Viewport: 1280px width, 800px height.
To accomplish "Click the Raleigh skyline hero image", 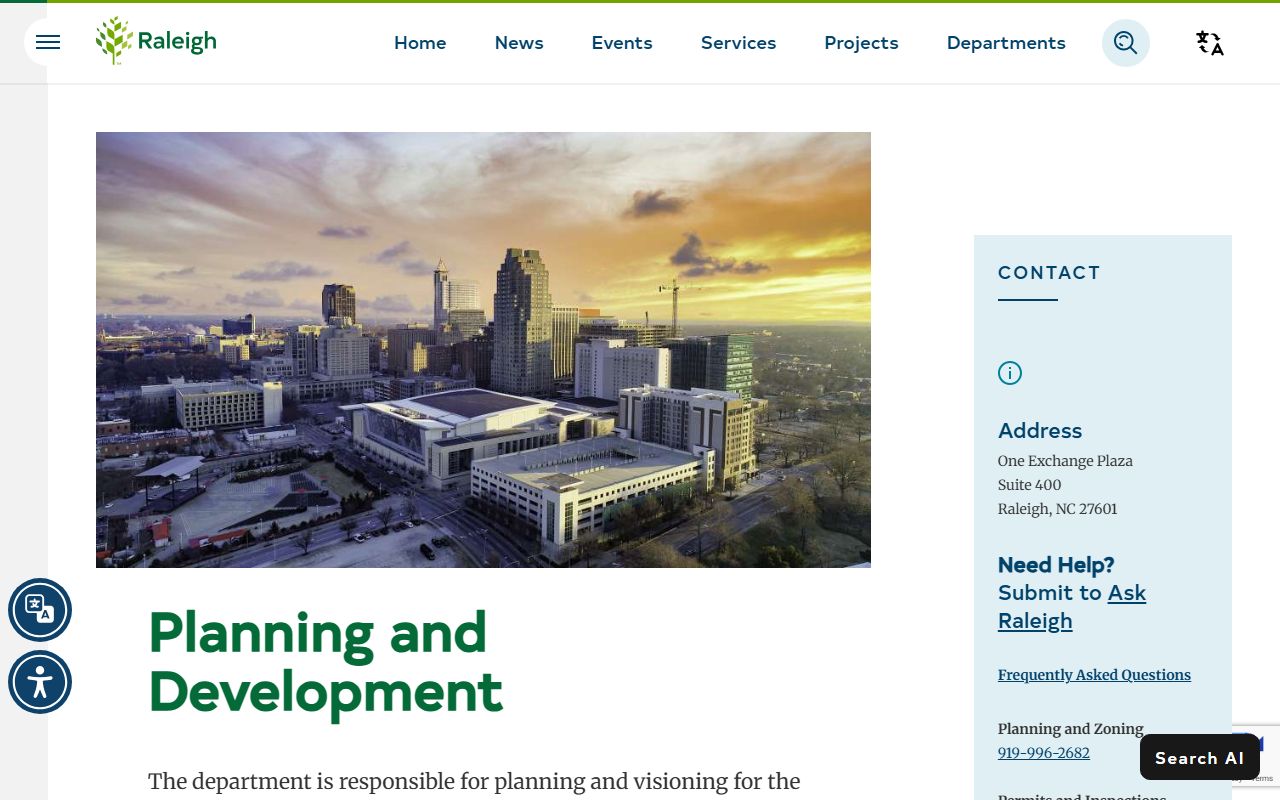I will [483, 350].
